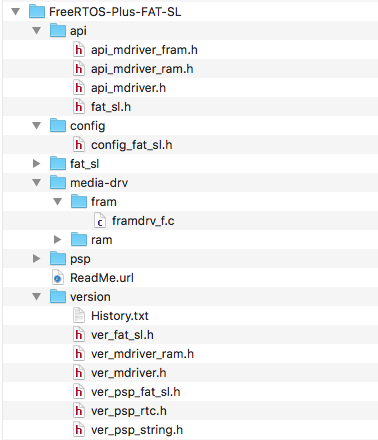The height and width of the screenshot is (440, 378).
Task: Select the History.txt text file icon
Action: [x=79, y=316]
